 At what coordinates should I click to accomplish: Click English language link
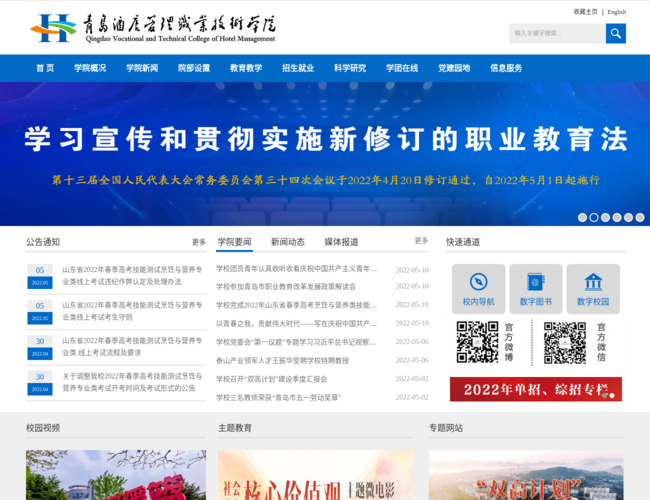click(x=616, y=12)
